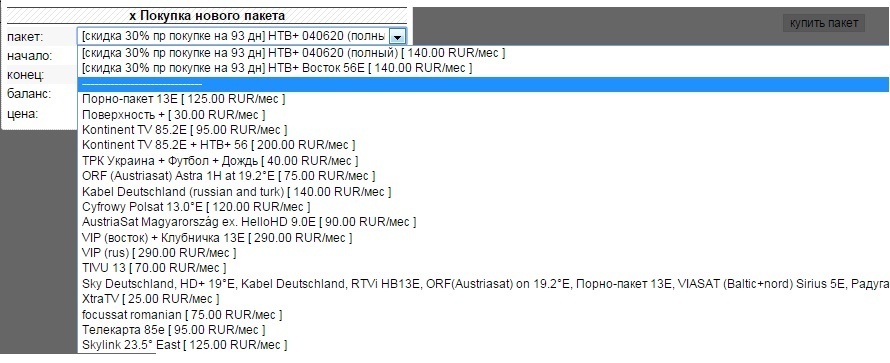Choose Kontinent TV 85.2E + НТВ+ 56 package

(482, 145)
